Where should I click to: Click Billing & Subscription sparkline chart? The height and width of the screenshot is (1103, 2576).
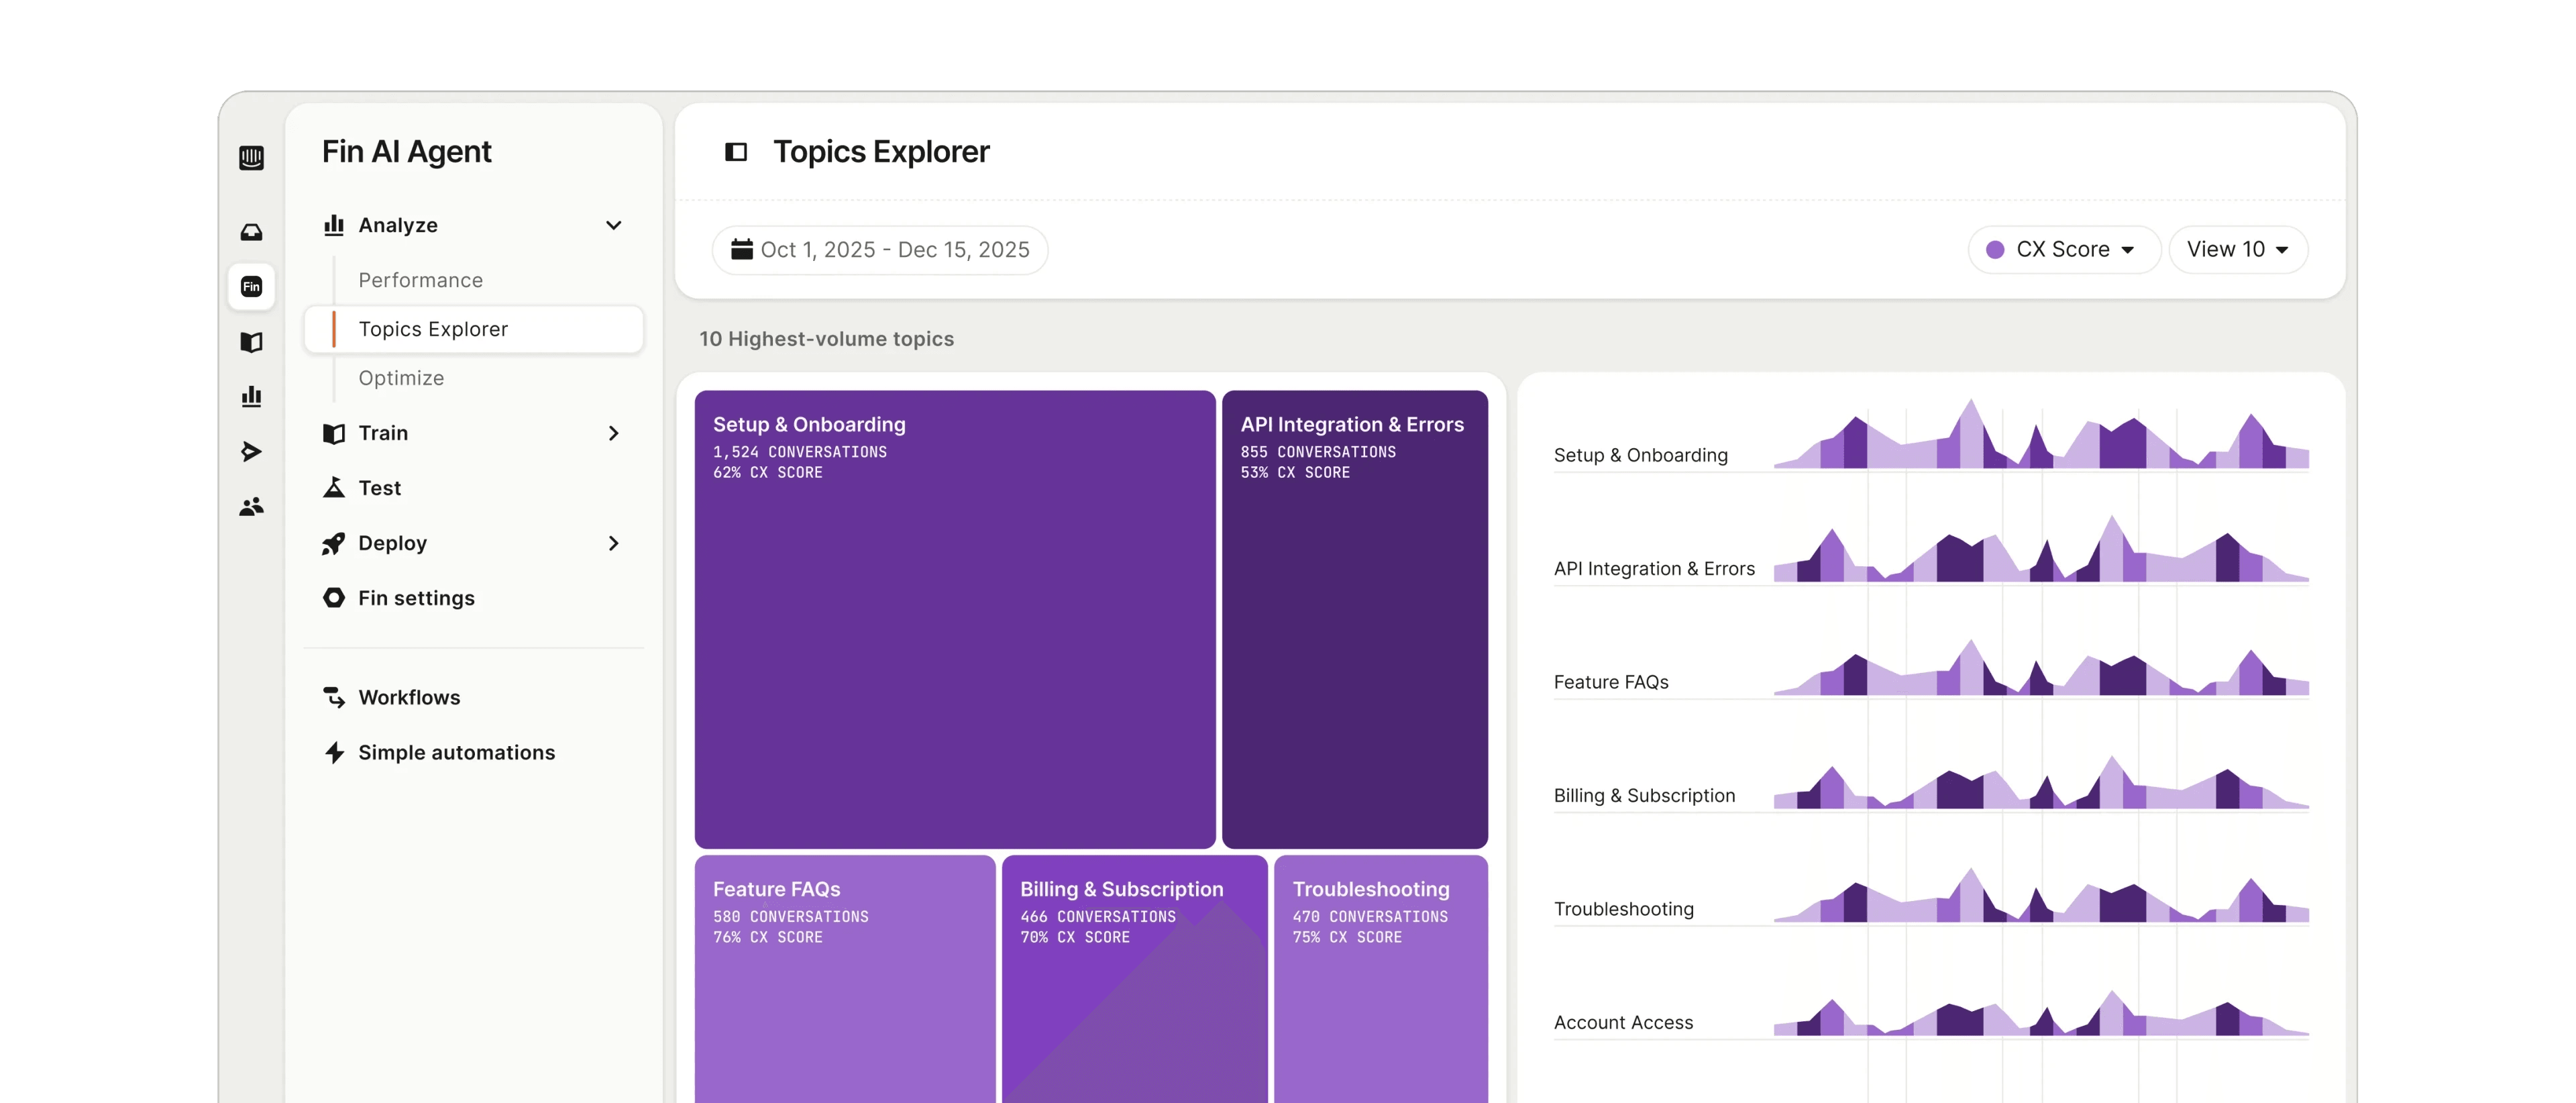pyautogui.click(x=2041, y=782)
